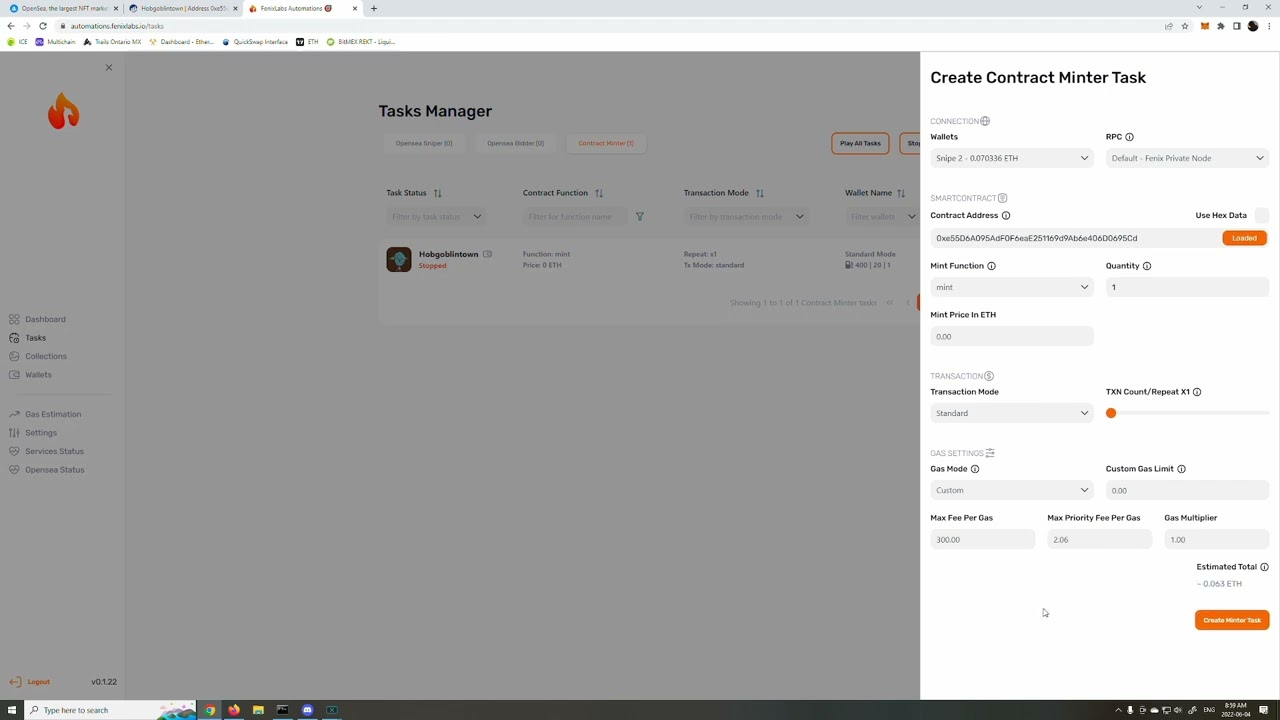Click Filter for function name field
Screen dimensions: 1280x720
pyautogui.click(x=575, y=217)
